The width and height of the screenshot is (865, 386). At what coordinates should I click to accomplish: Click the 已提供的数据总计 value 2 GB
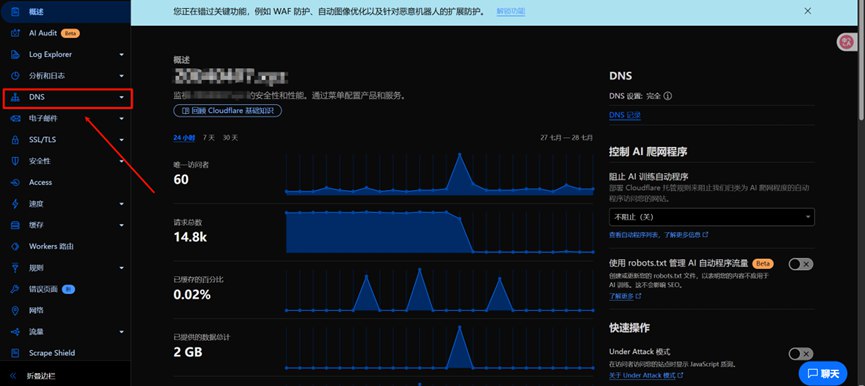click(188, 353)
